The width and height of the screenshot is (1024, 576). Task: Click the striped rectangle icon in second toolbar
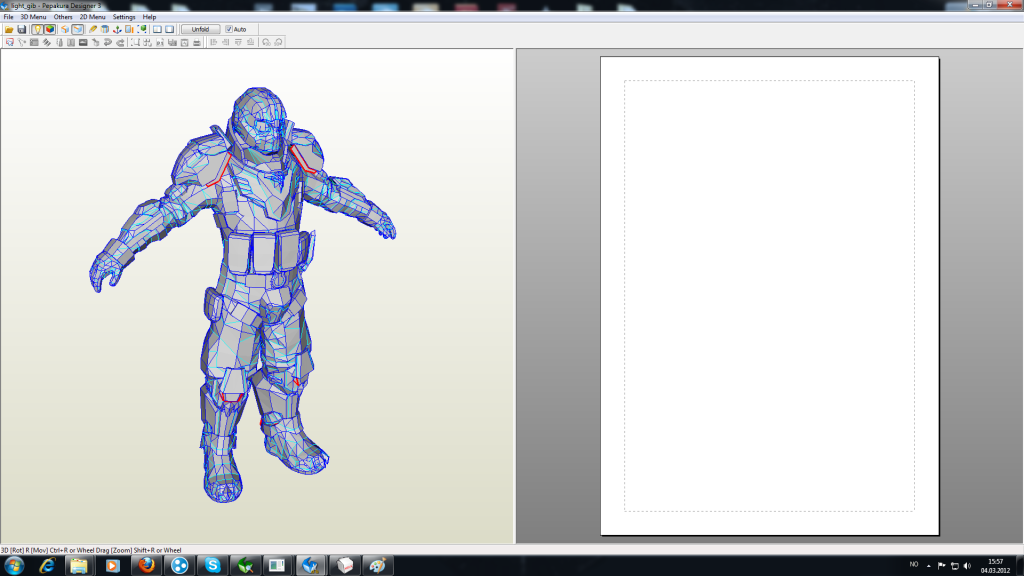pos(34,42)
